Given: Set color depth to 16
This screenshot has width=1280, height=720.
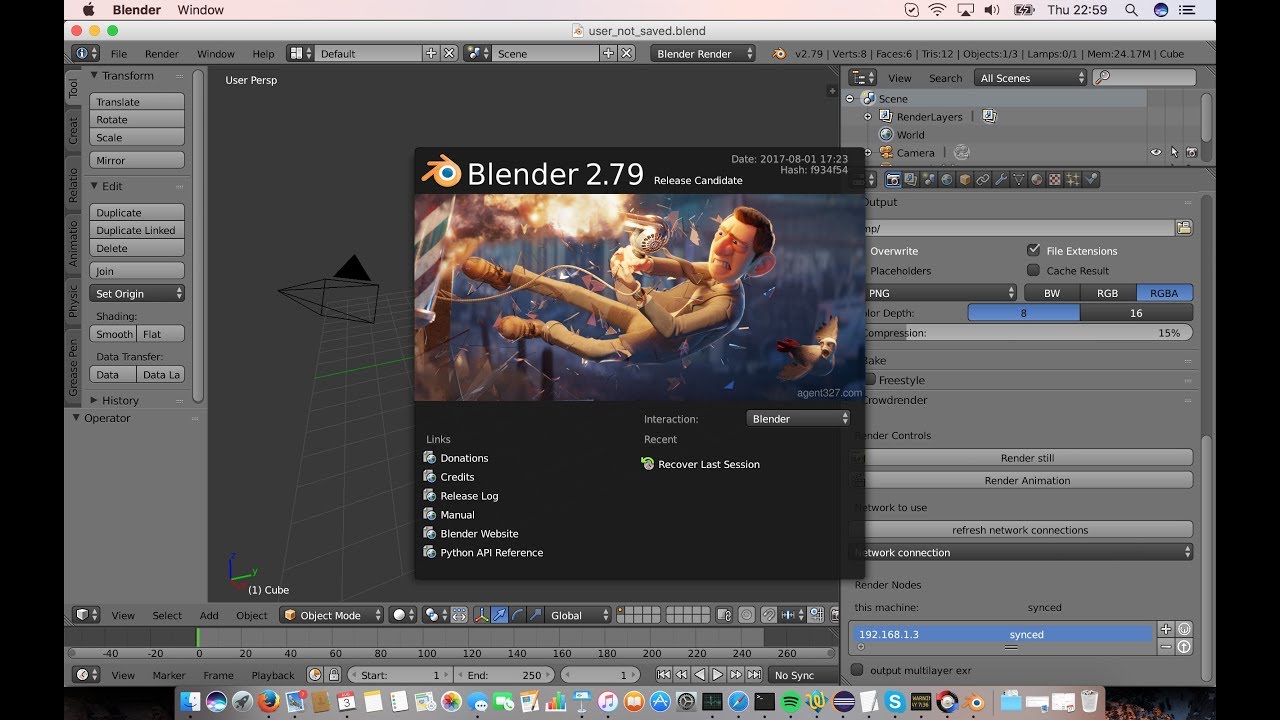Looking at the screenshot, I should tap(1136, 313).
